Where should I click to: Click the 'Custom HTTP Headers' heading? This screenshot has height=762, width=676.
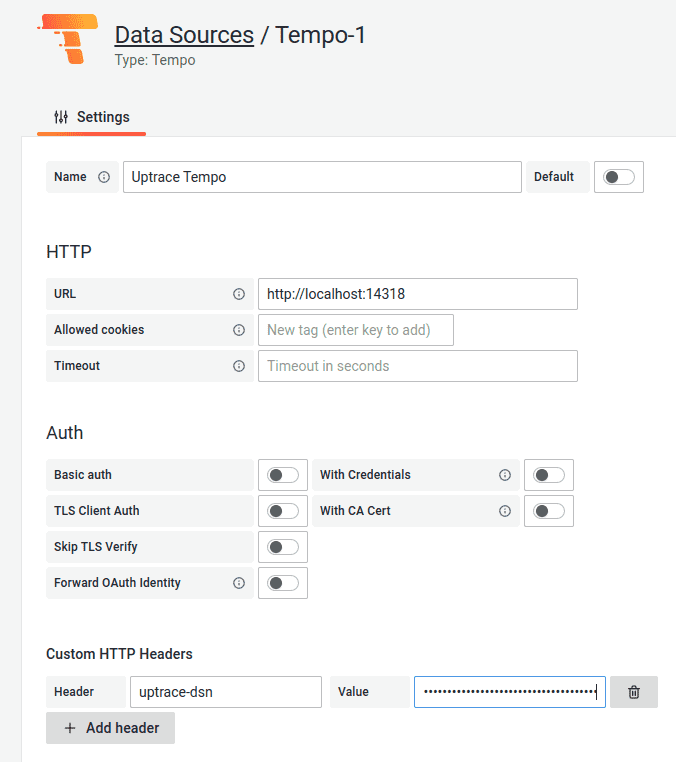click(119, 654)
